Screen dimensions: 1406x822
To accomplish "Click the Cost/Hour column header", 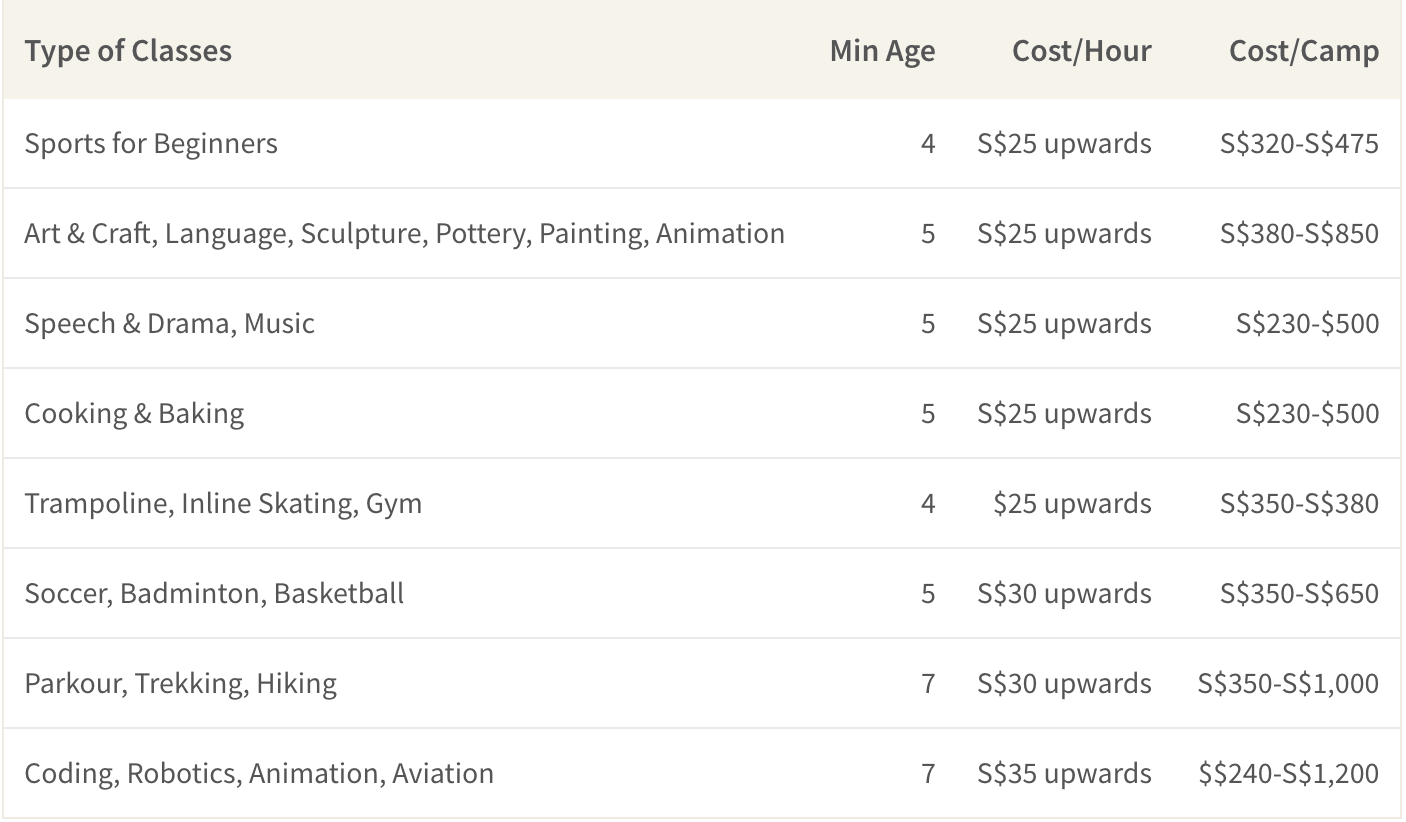I will tap(1081, 51).
